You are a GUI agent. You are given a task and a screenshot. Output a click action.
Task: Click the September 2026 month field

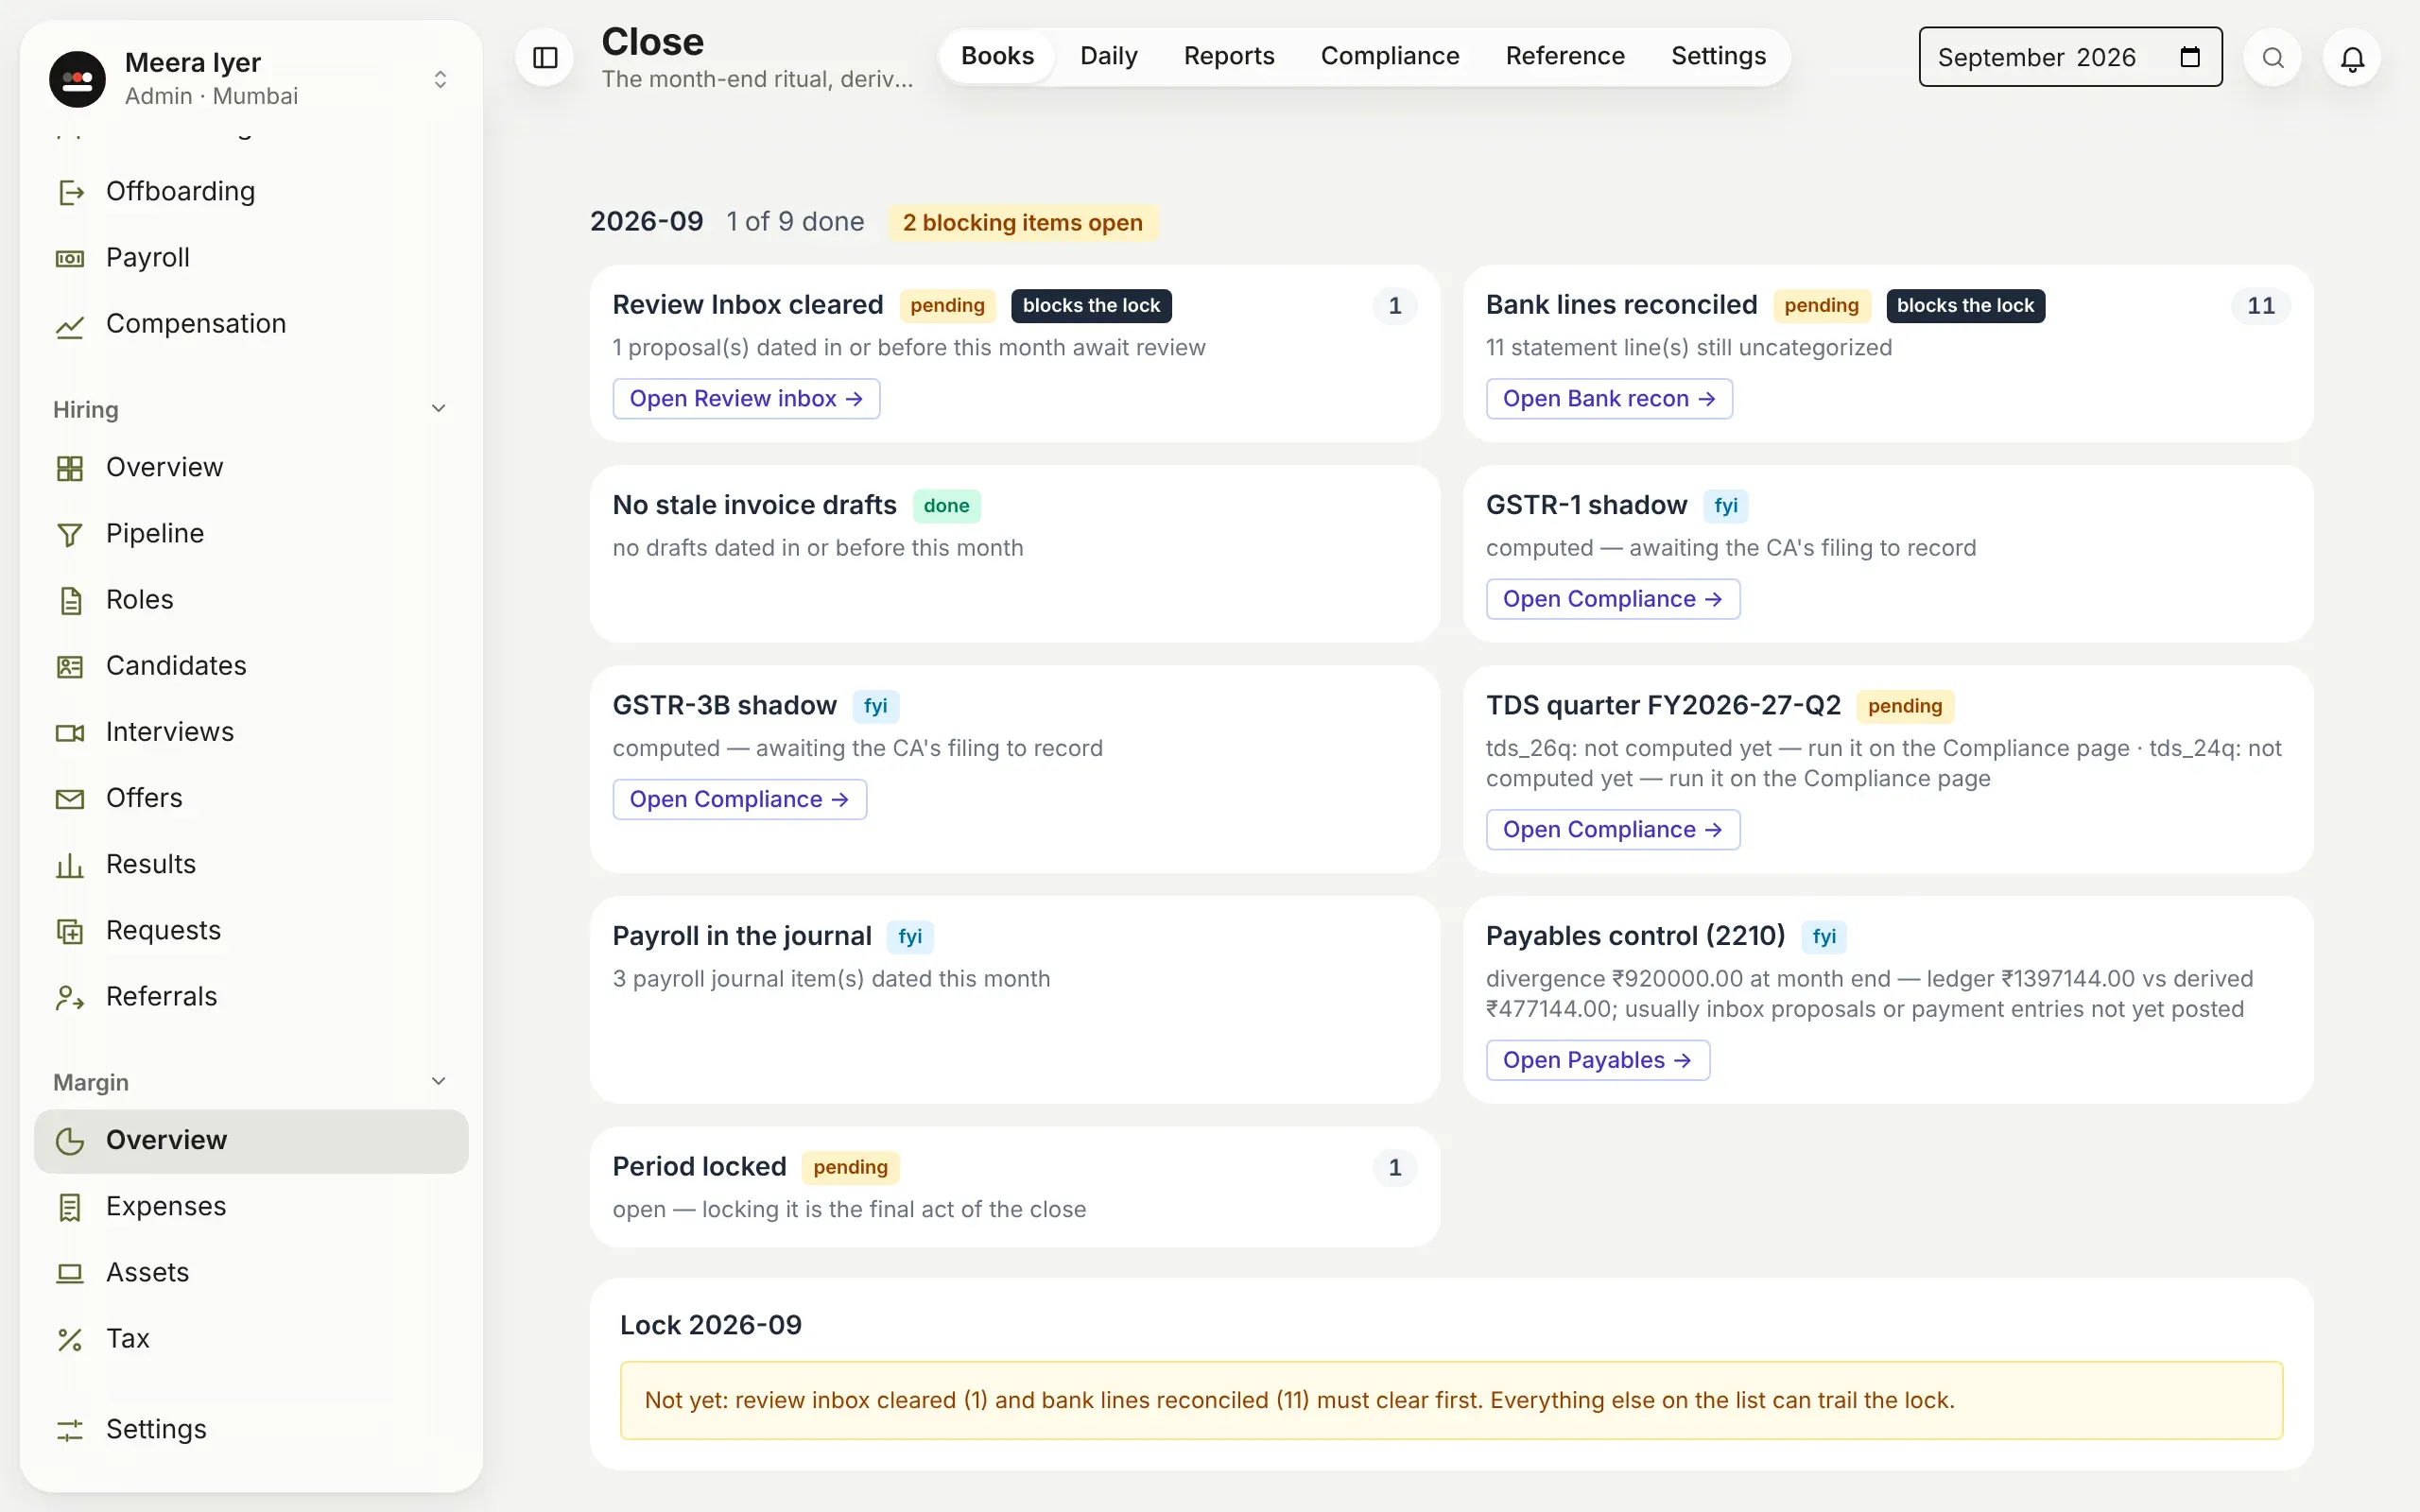click(x=2070, y=57)
